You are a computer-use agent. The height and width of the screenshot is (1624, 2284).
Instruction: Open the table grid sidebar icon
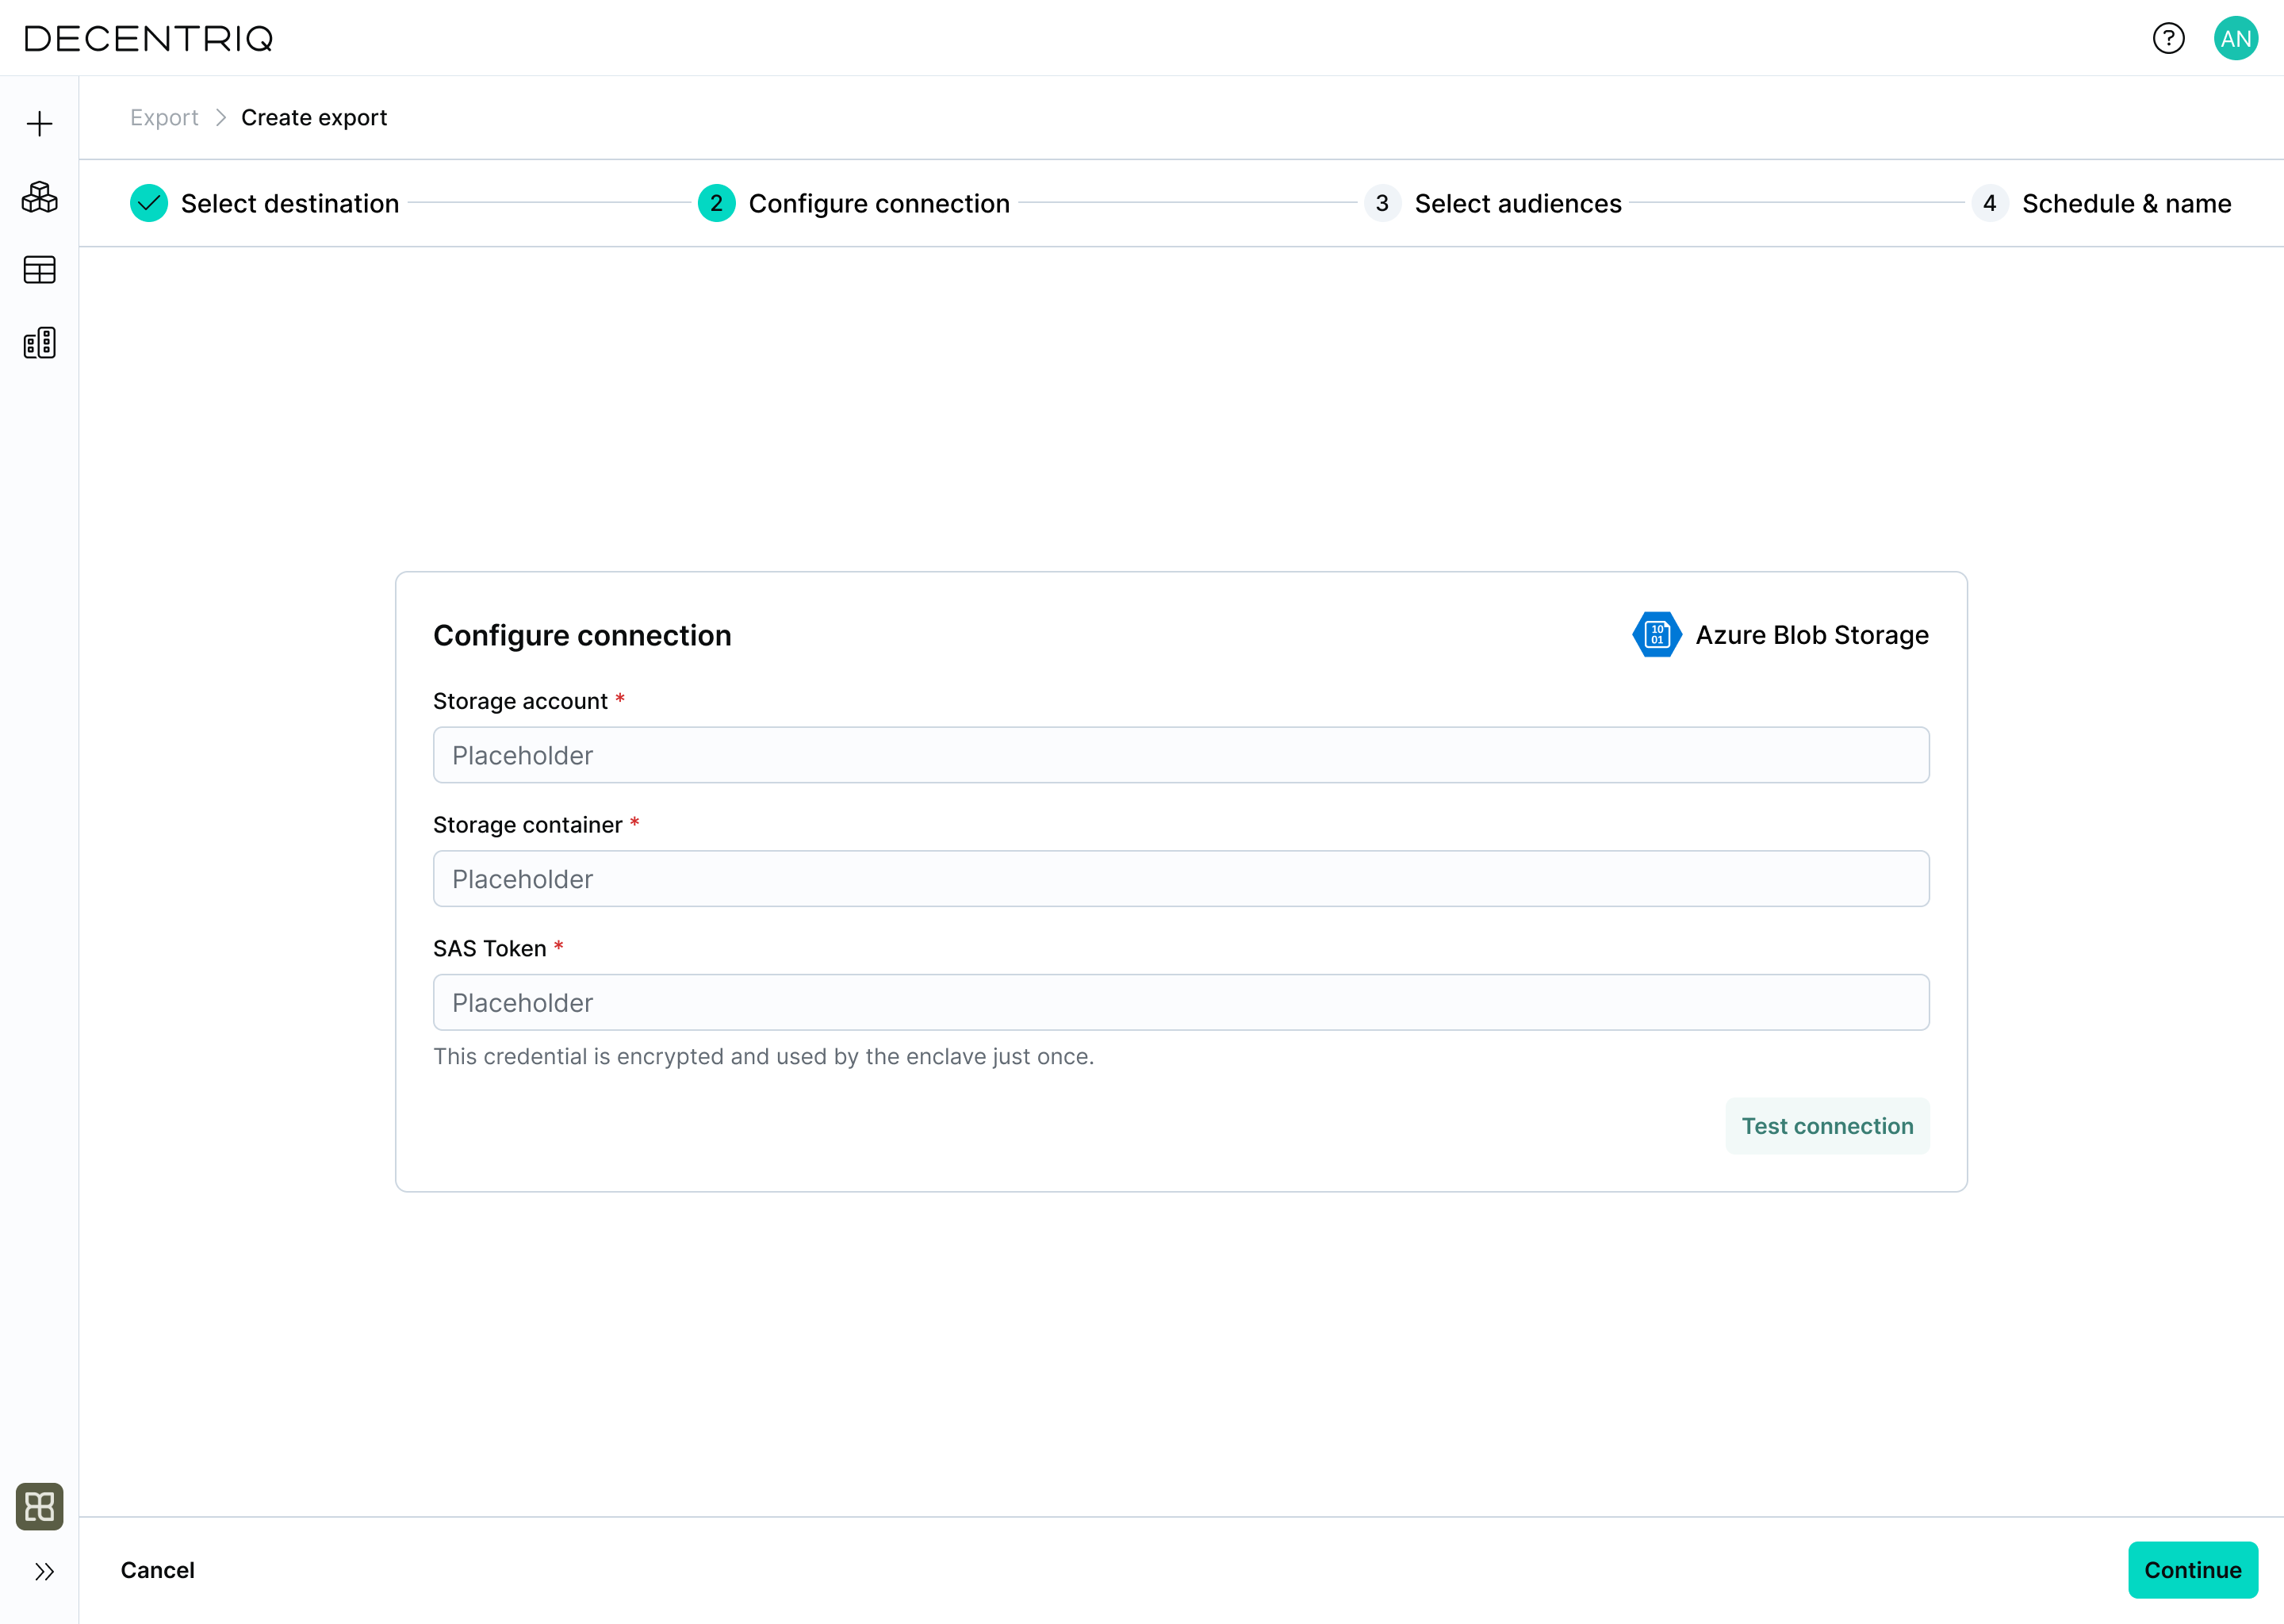pyautogui.click(x=39, y=270)
